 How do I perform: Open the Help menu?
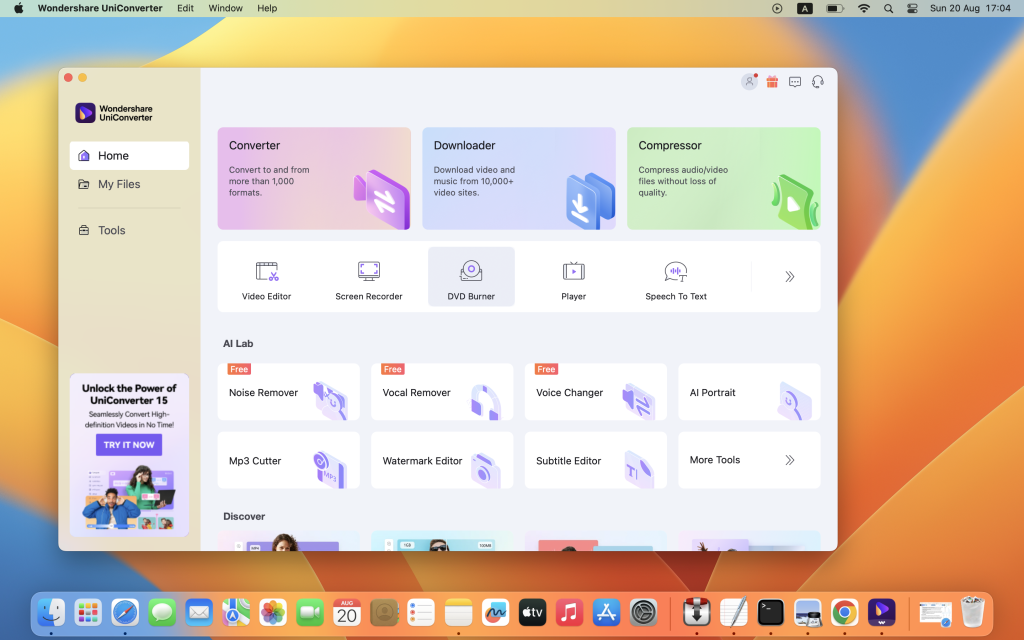(267, 8)
